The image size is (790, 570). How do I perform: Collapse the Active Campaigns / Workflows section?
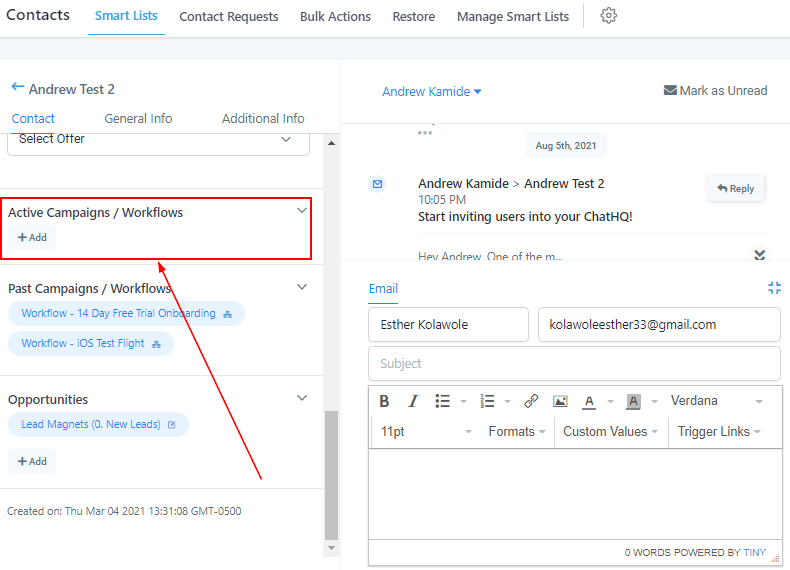[x=302, y=211]
